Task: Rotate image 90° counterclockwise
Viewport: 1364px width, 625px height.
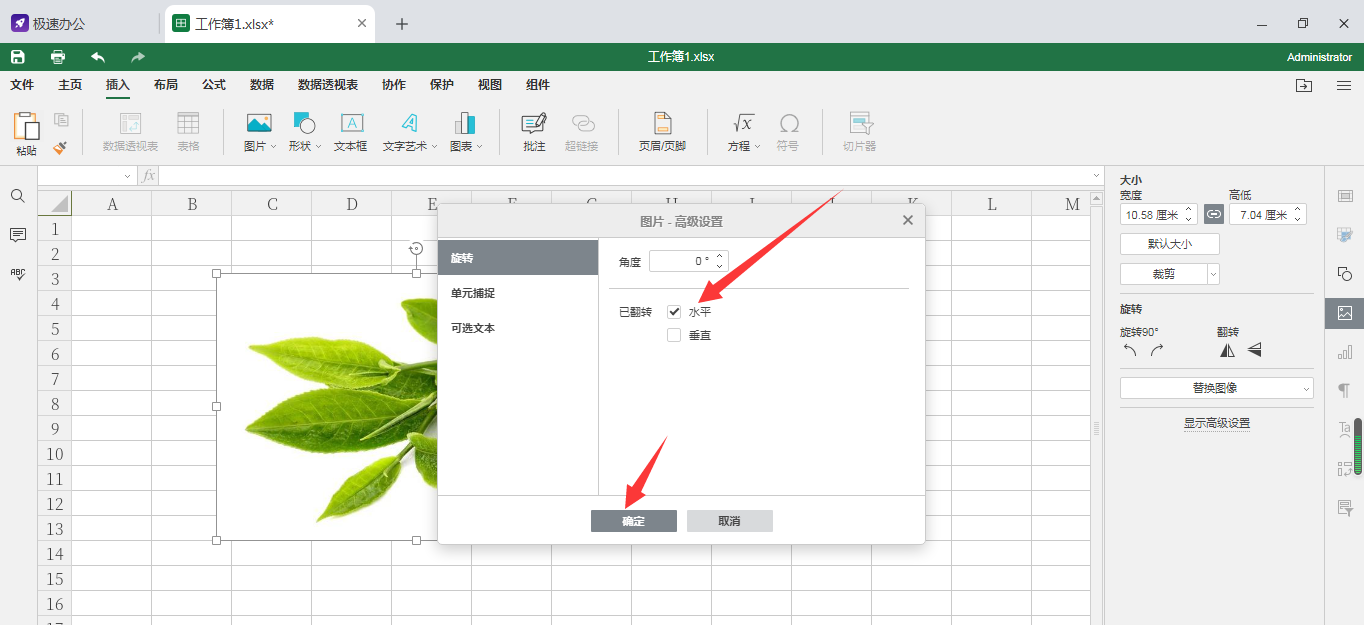Action: 1130,350
